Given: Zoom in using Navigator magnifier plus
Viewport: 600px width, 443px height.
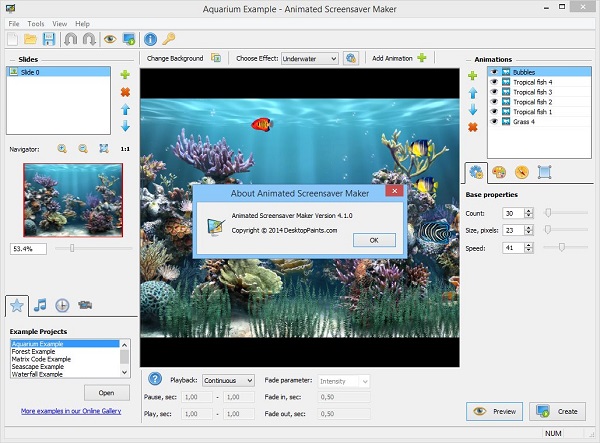Looking at the screenshot, I should [x=62, y=148].
